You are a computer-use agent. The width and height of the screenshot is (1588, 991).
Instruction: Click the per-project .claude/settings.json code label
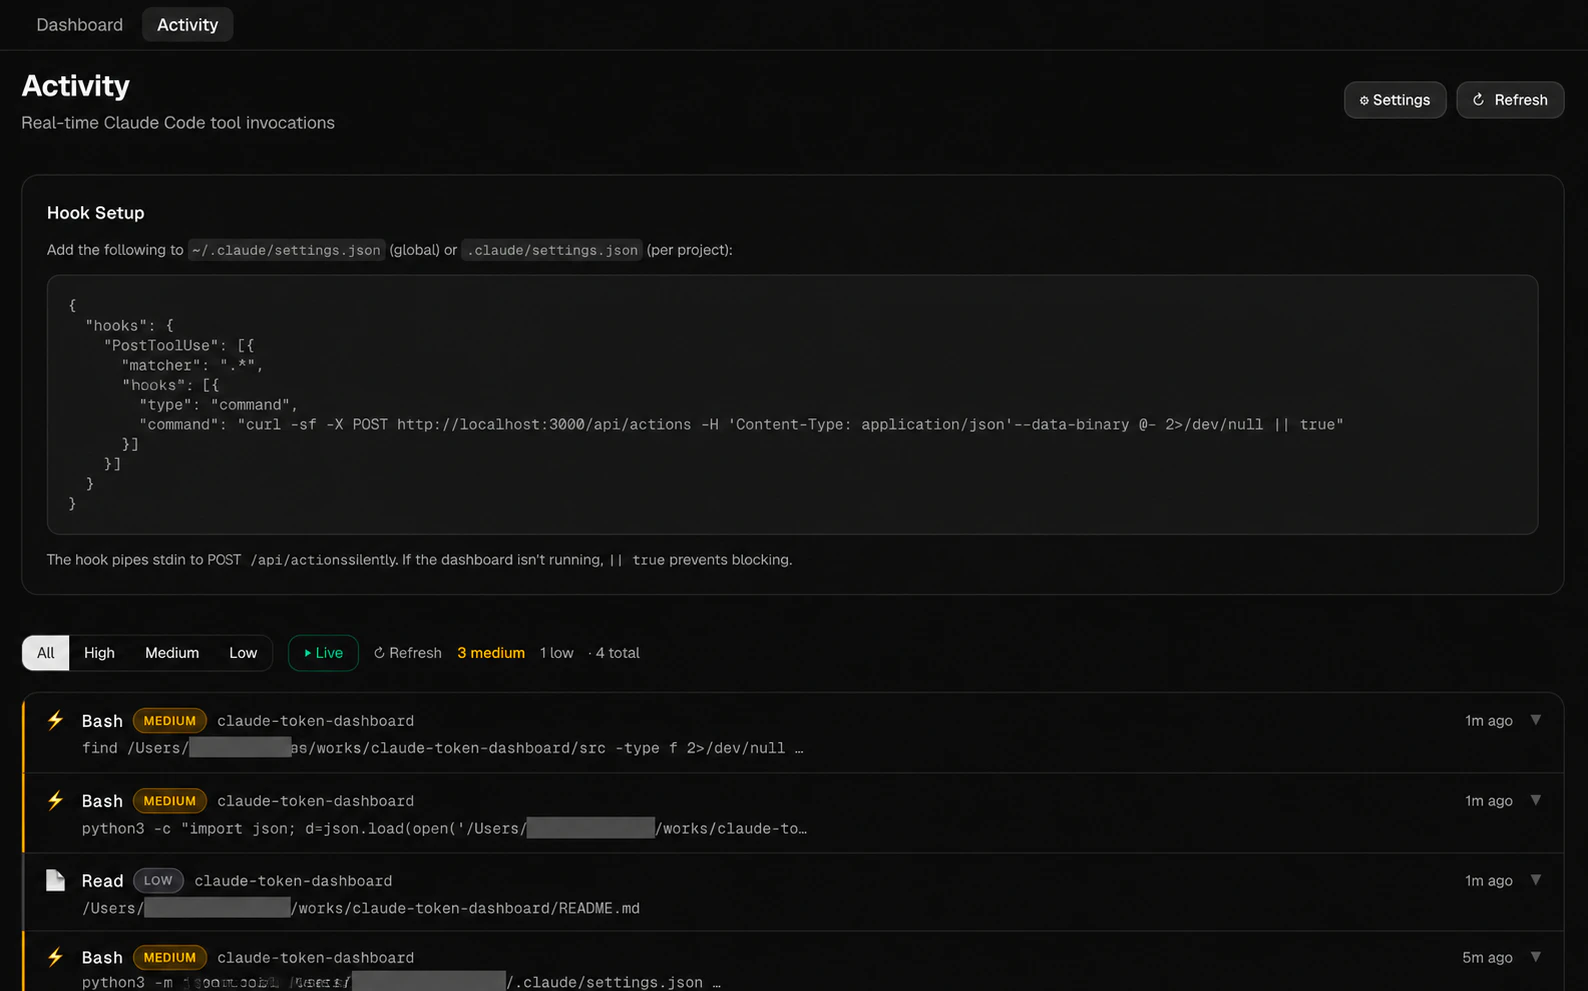[552, 250]
